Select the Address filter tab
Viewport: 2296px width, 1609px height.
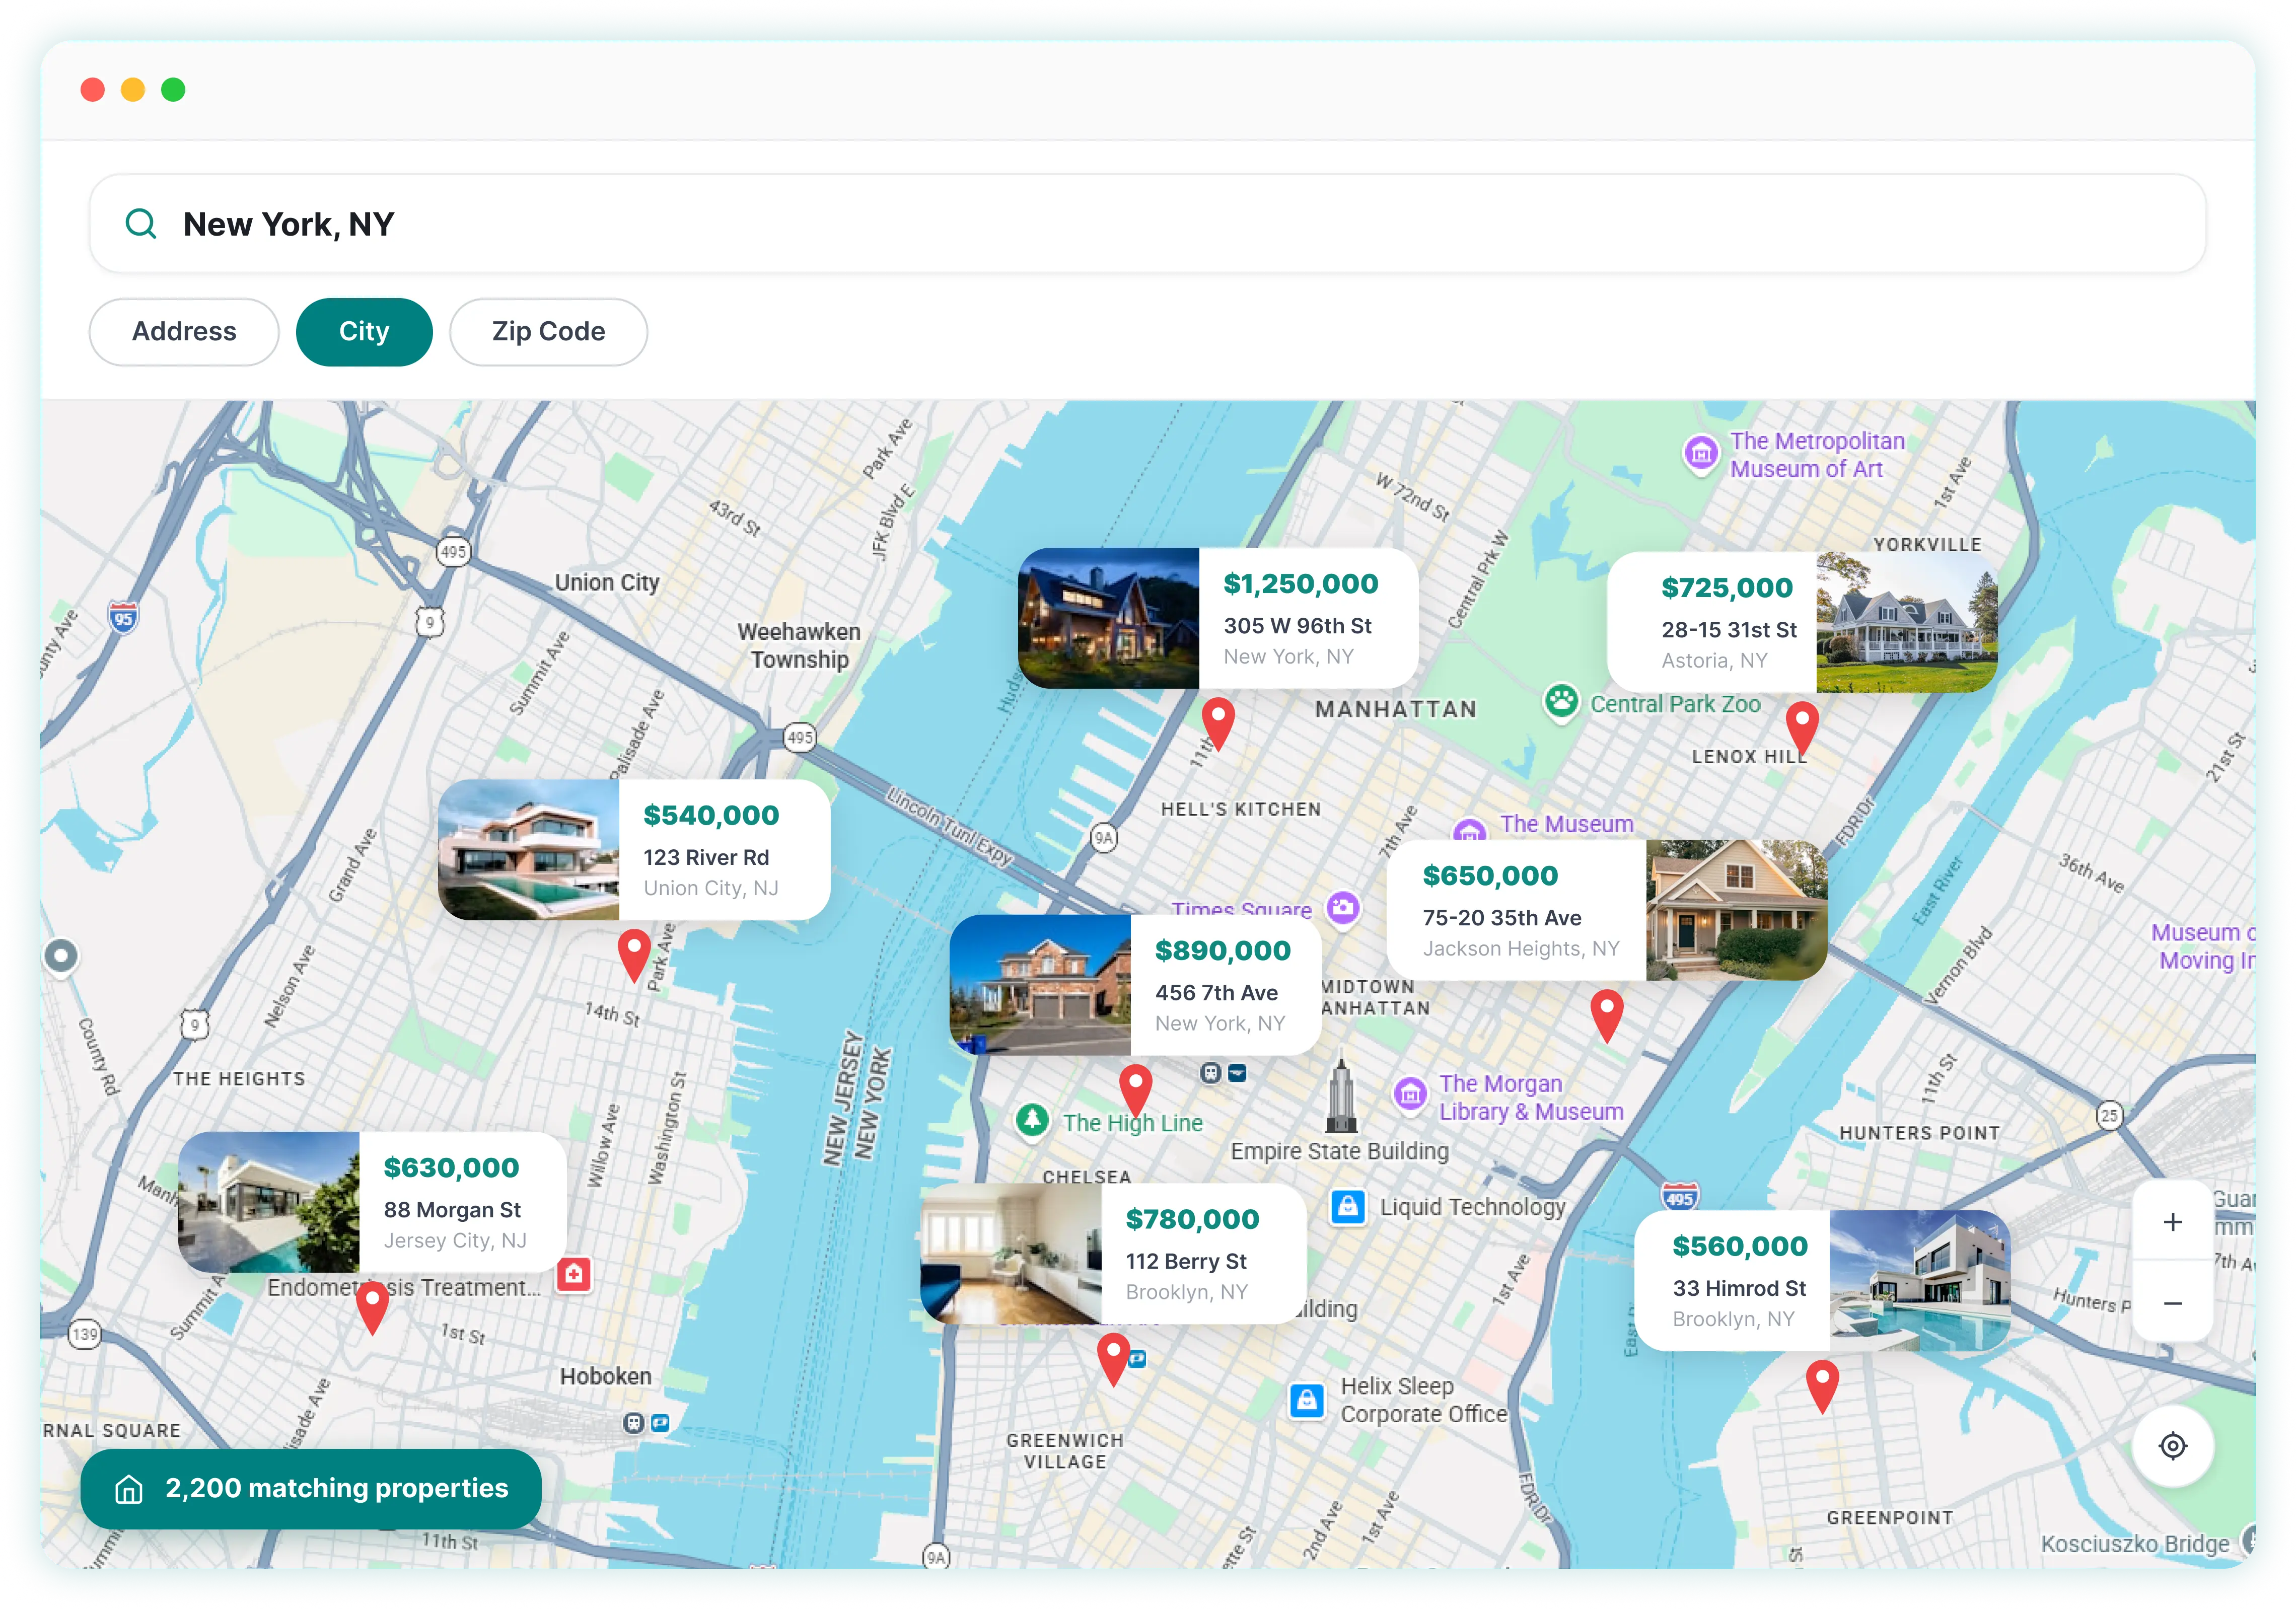pyautogui.click(x=184, y=332)
